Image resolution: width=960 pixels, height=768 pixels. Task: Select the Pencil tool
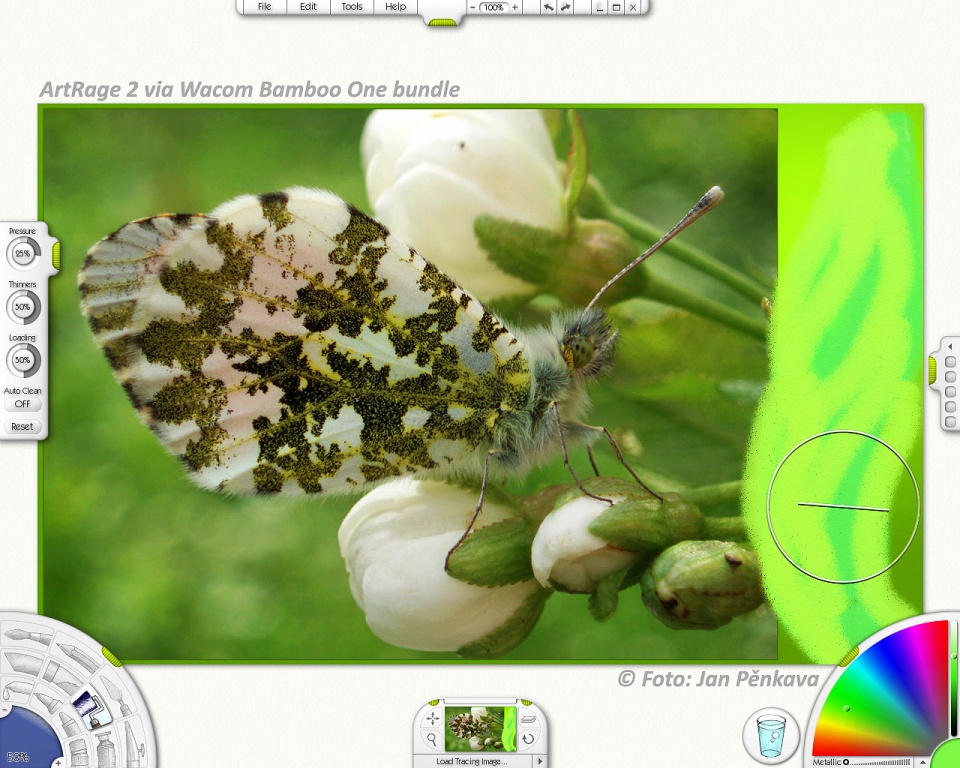point(78,656)
